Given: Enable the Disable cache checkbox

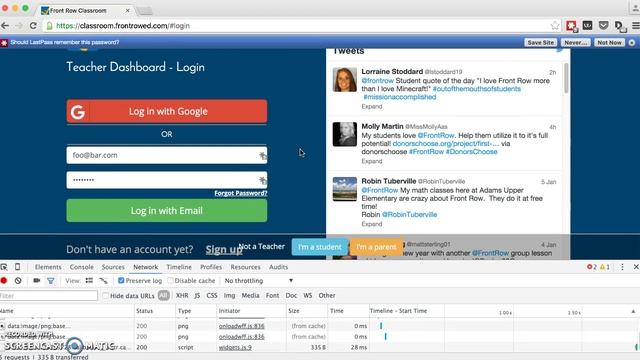Looking at the screenshot, I should (x=171, y=280).
